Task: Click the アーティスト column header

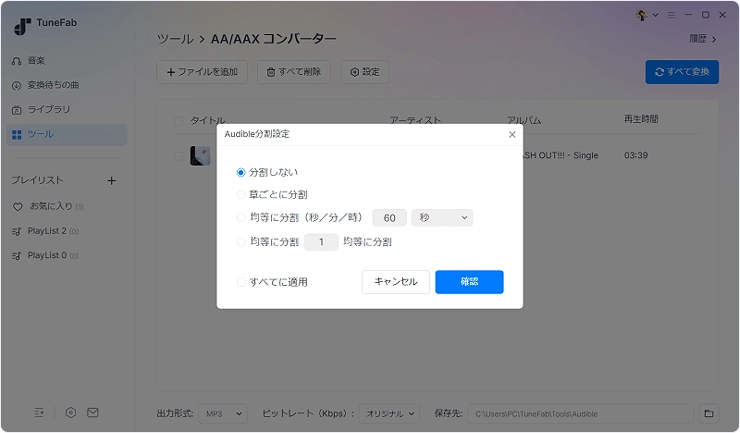Action: [x=415, y=120]
